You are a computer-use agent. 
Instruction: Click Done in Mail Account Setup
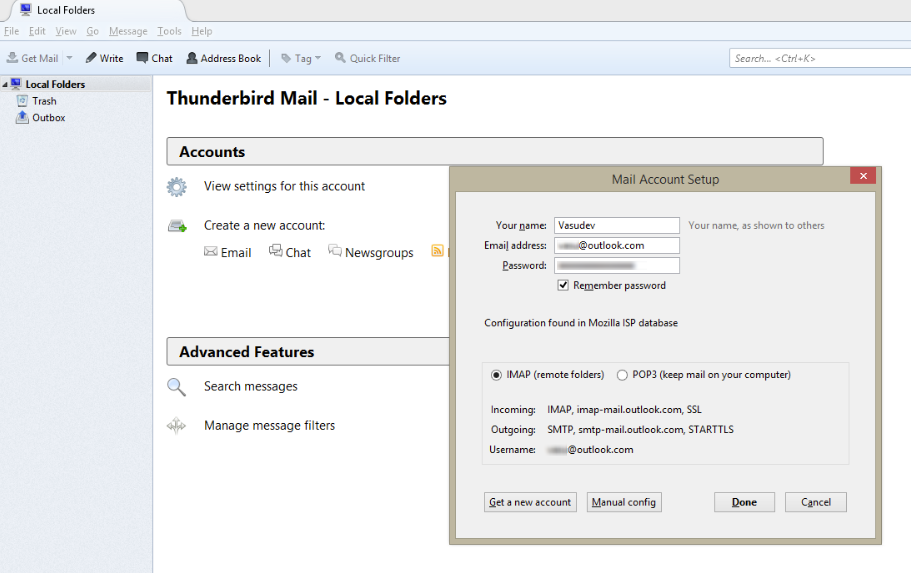[x=744, y=502]
